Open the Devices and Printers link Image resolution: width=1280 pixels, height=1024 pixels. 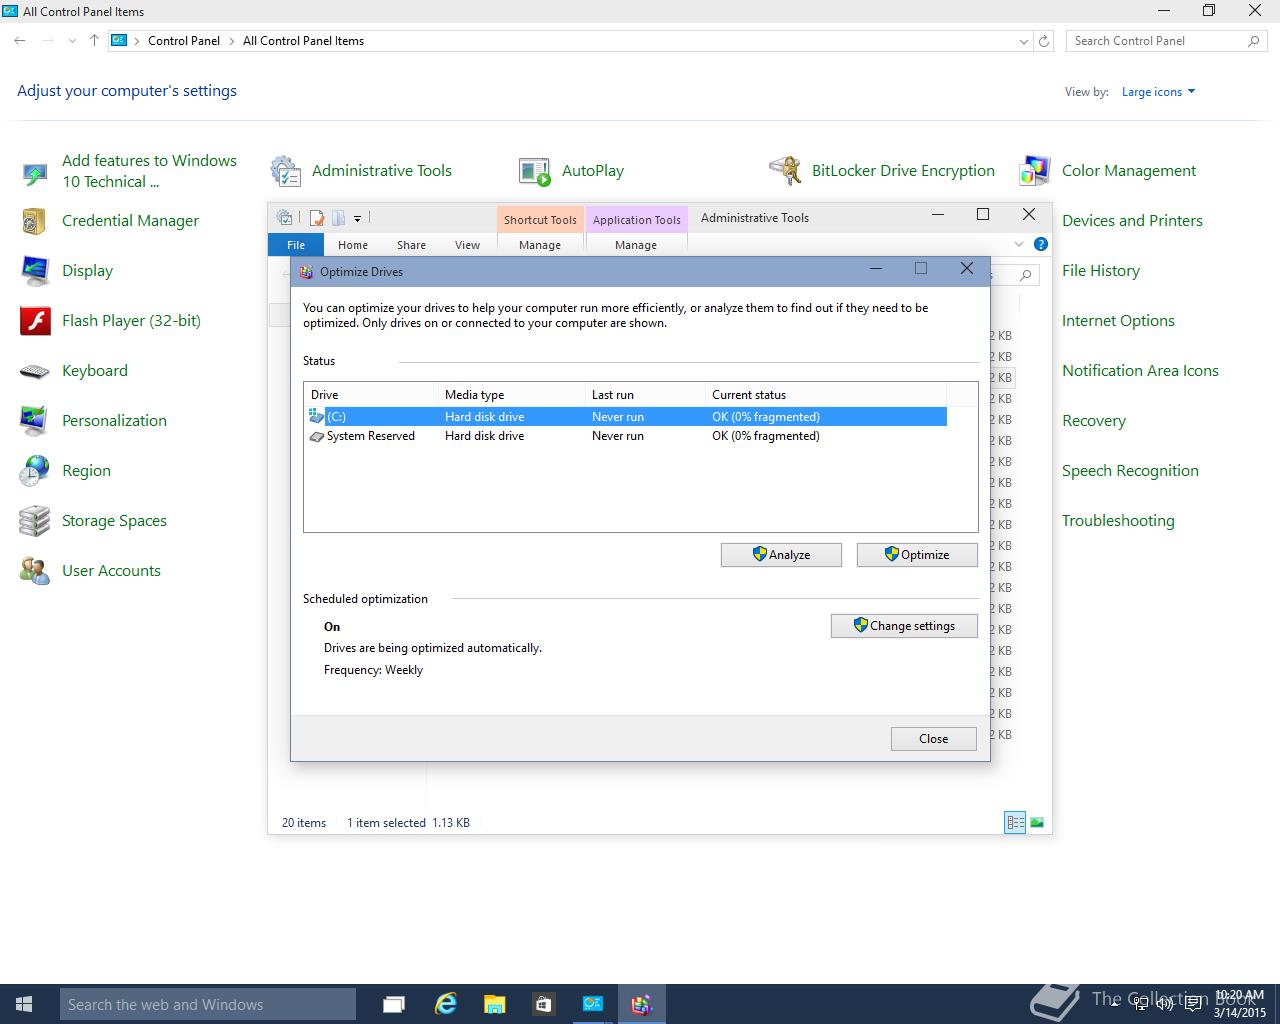[x=1132, y=221]
